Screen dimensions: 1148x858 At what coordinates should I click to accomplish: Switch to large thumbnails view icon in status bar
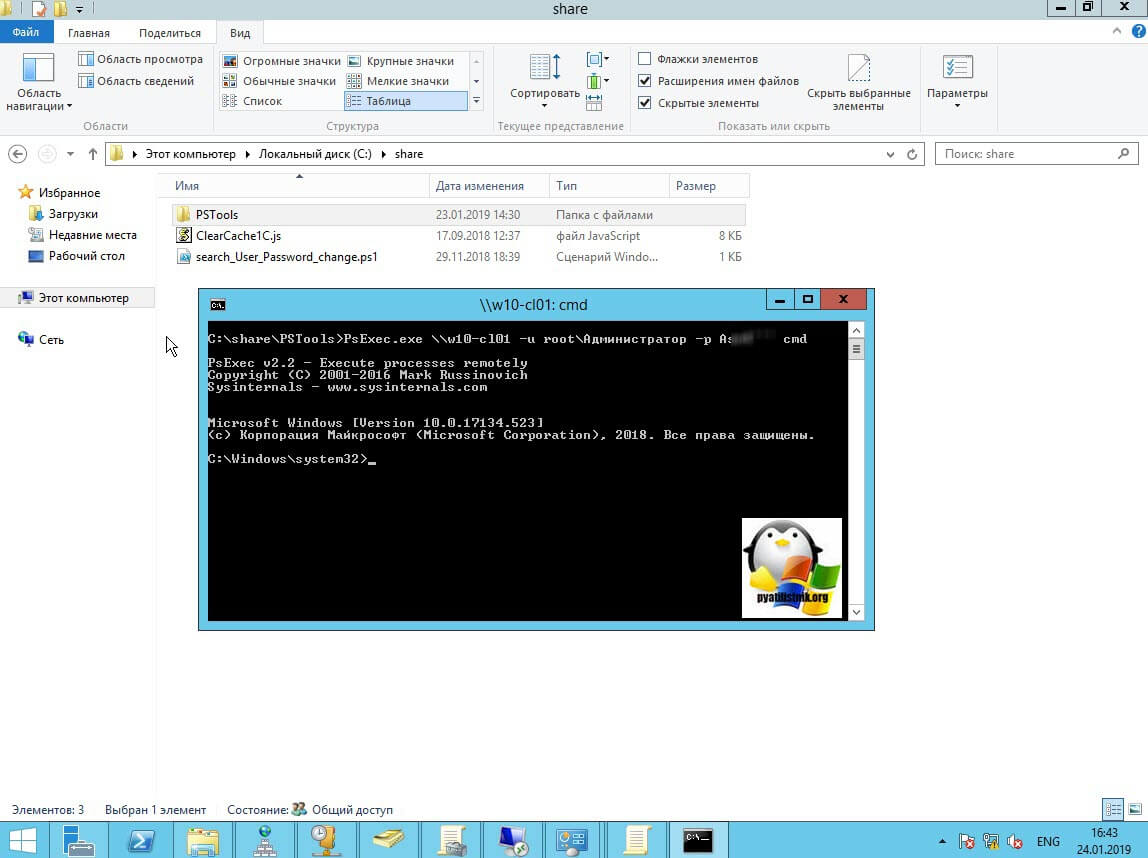coord(1132,809)
